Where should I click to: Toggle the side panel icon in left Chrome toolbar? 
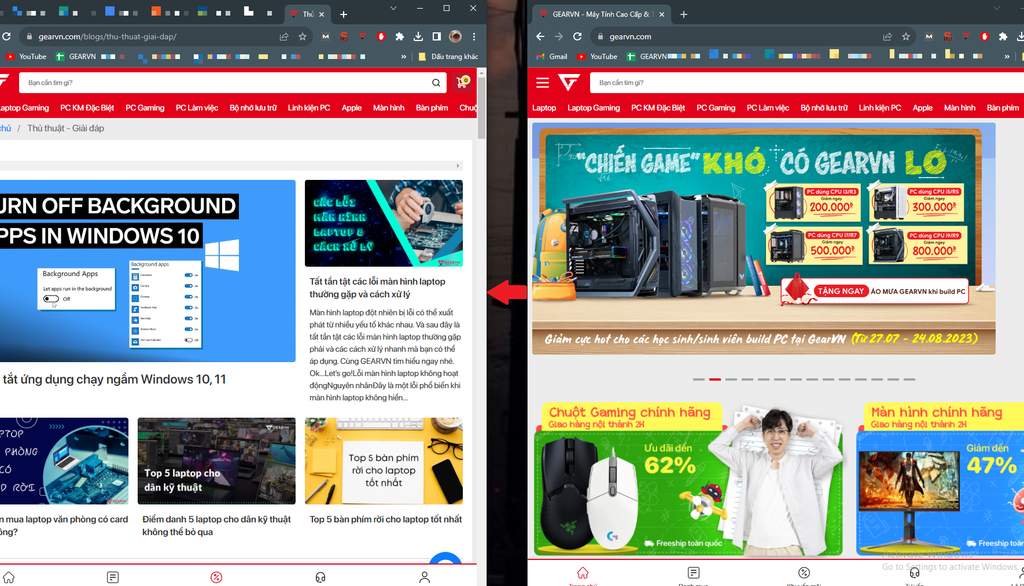[x=436, y=37]
